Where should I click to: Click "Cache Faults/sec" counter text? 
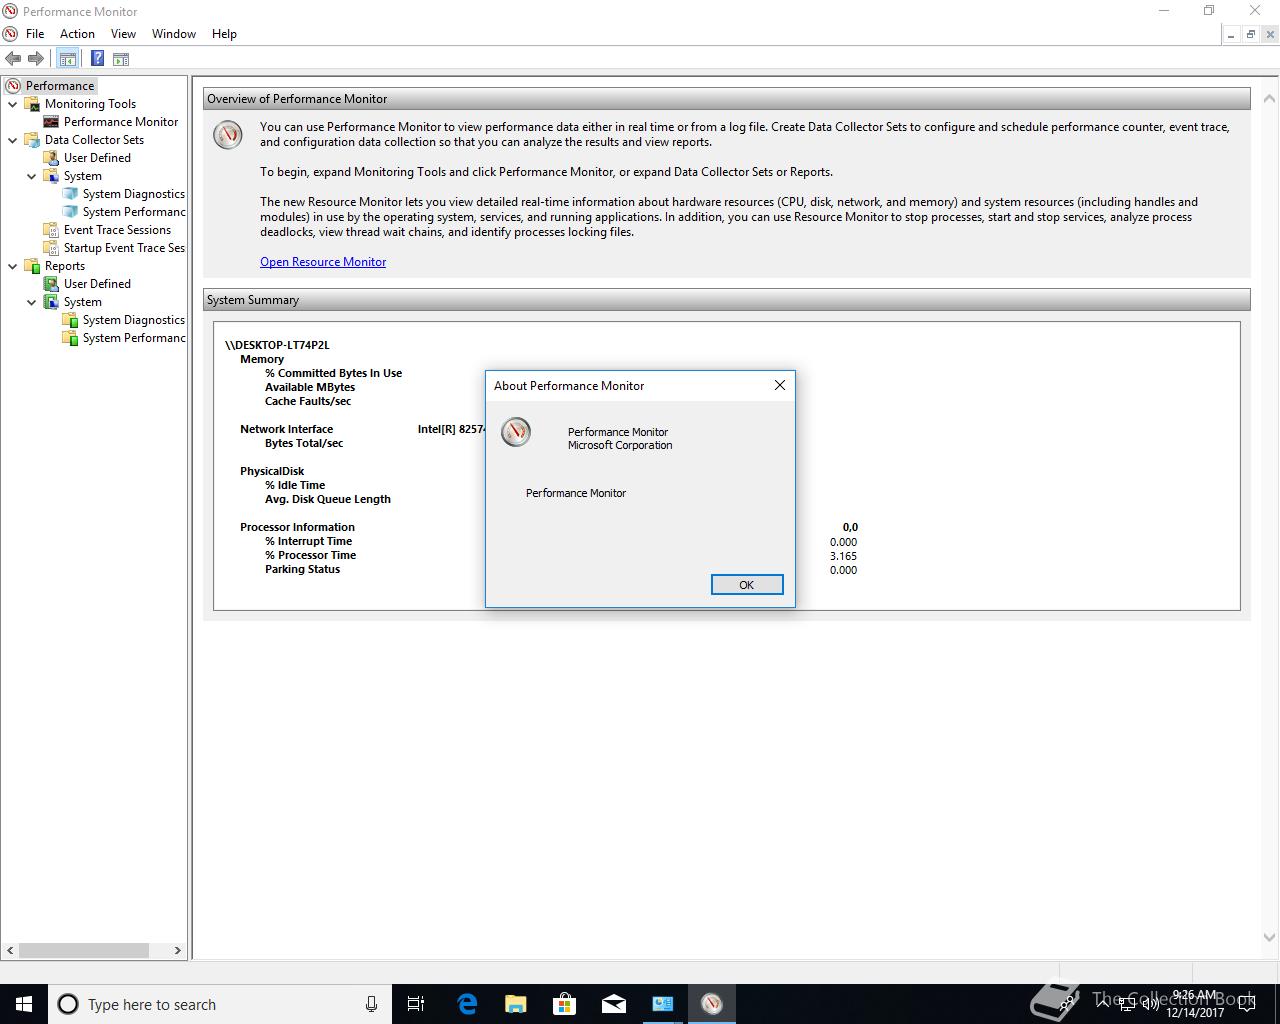(x=308, y=401)
